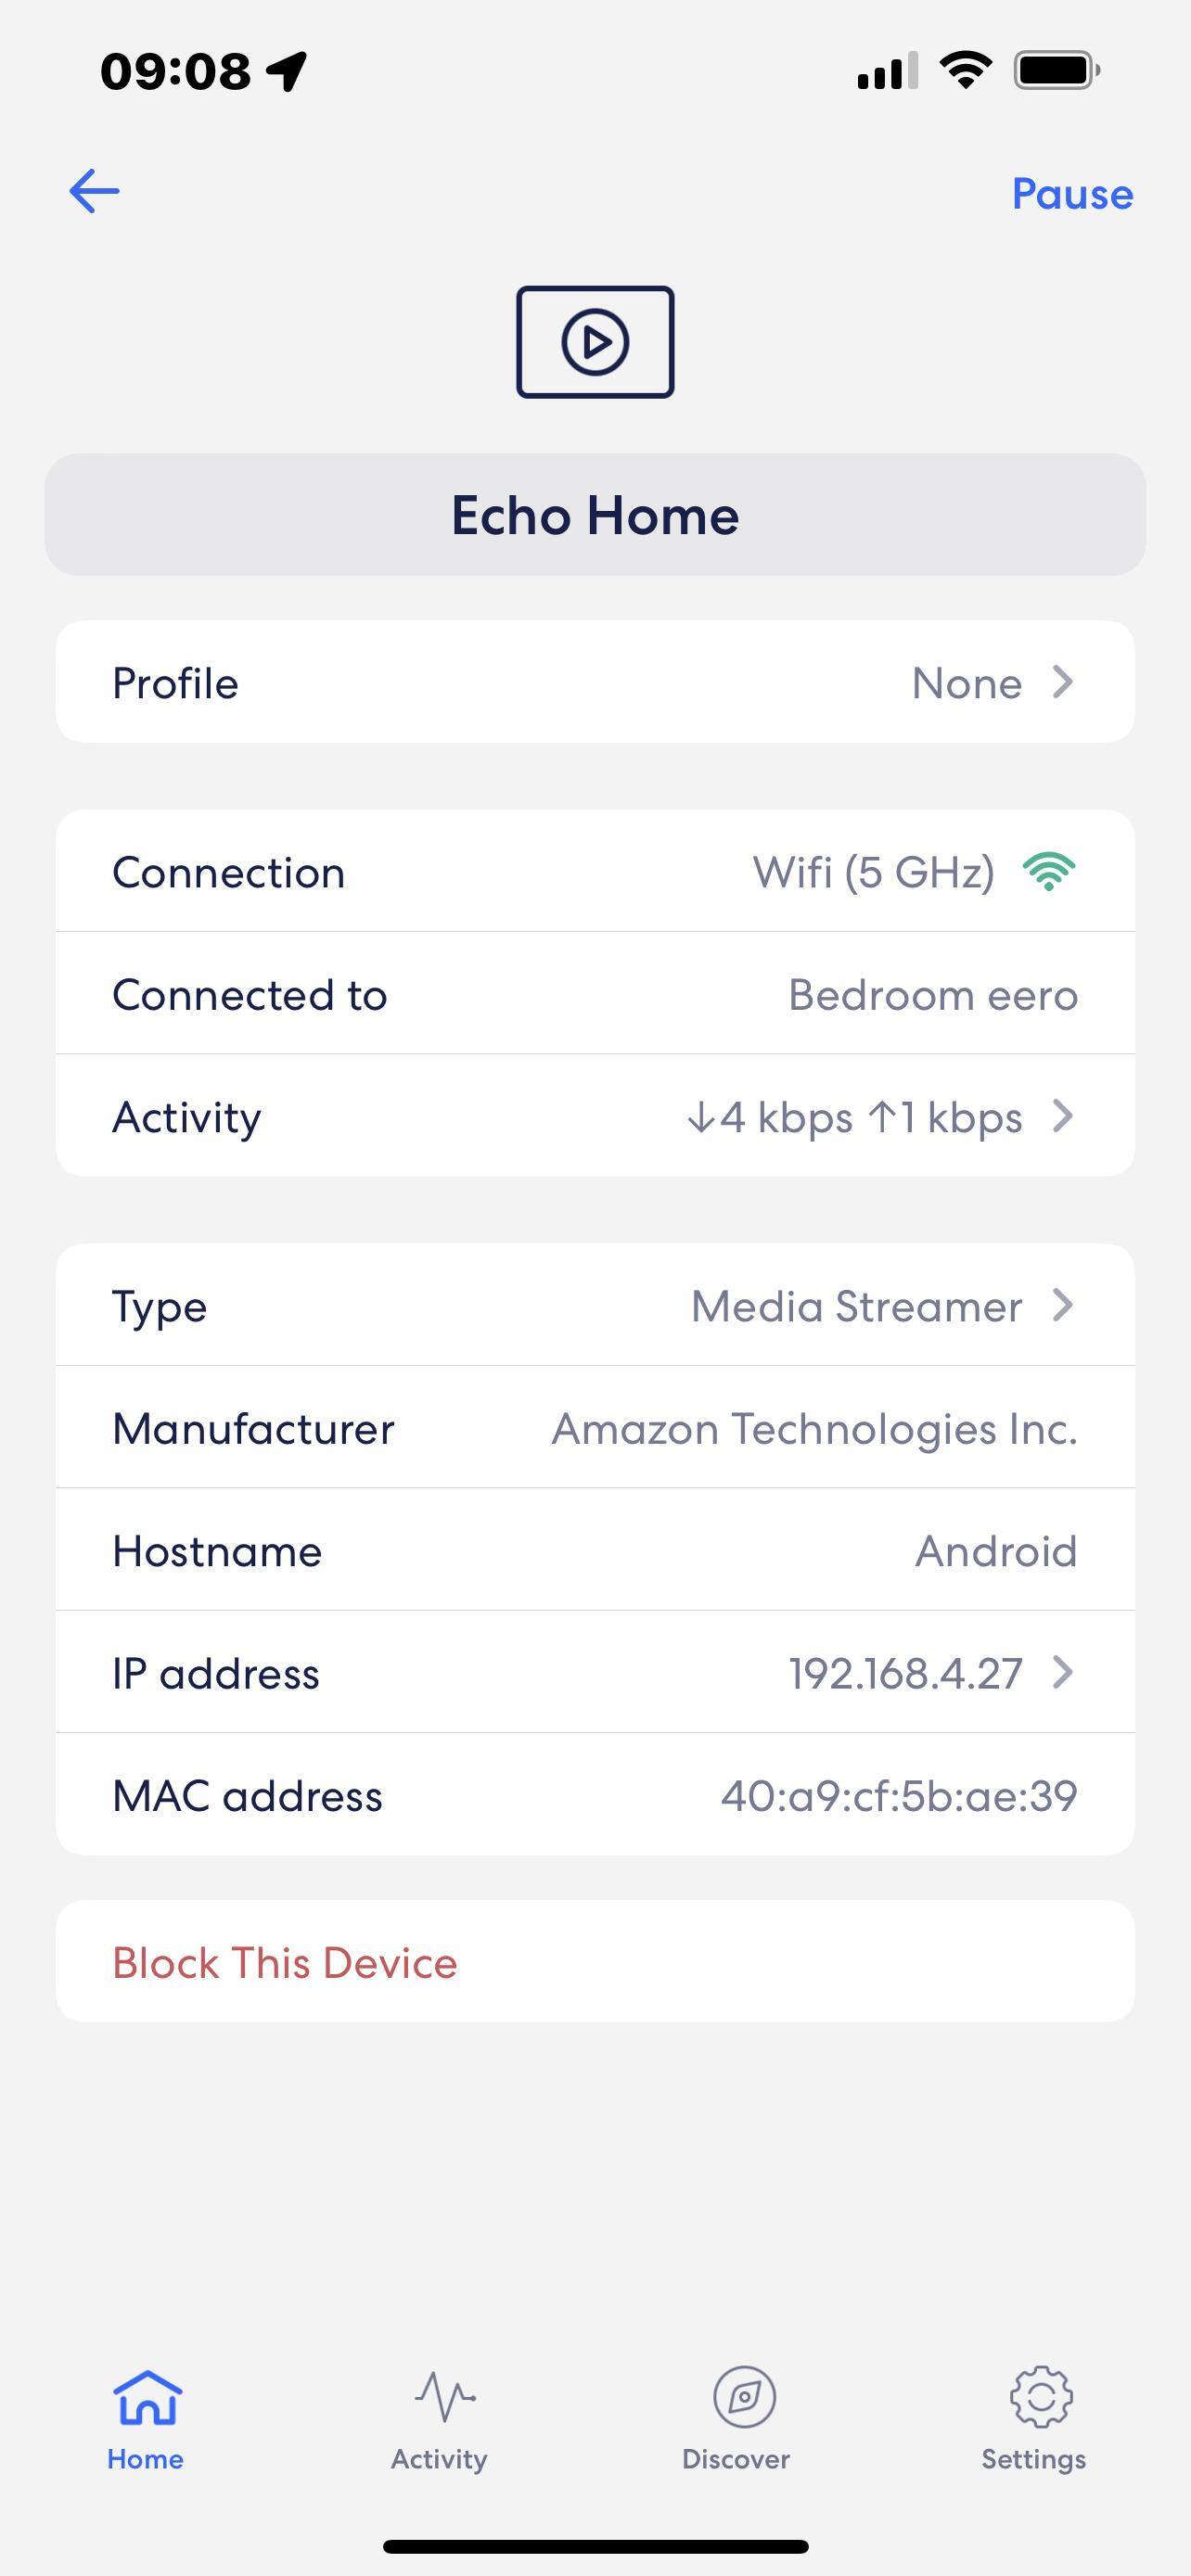Tap the back arrow icon
Screen dimensions: 1191x2576
[x=94, y=191]
